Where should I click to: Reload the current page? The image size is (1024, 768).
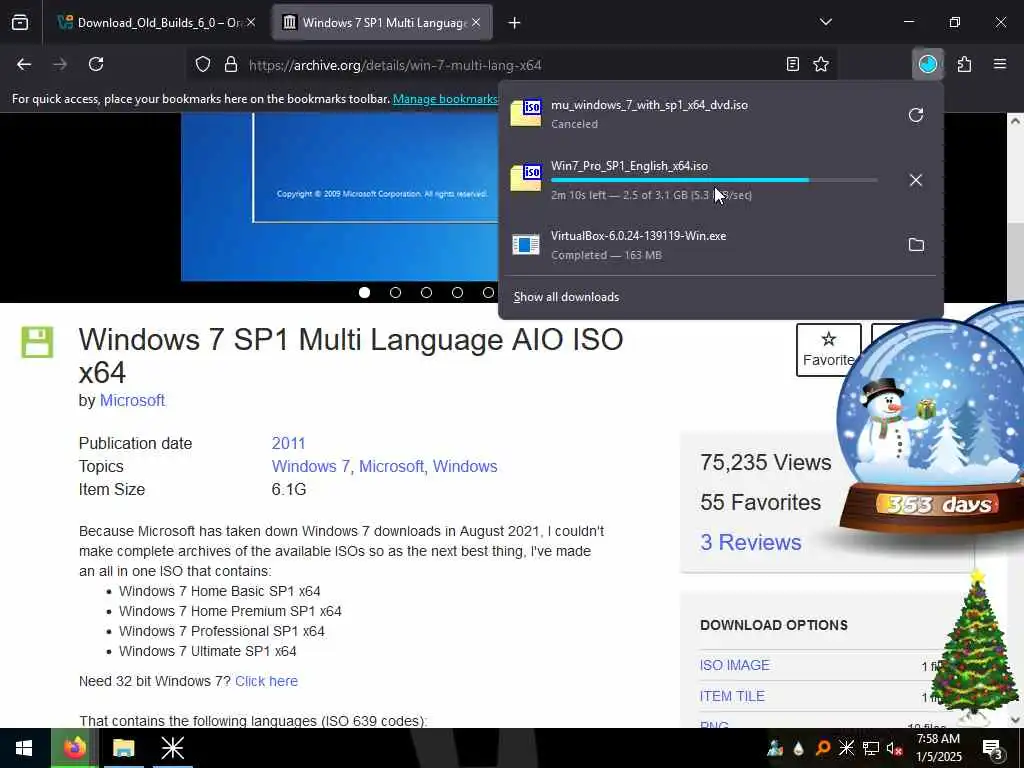[x=96, y=64]
